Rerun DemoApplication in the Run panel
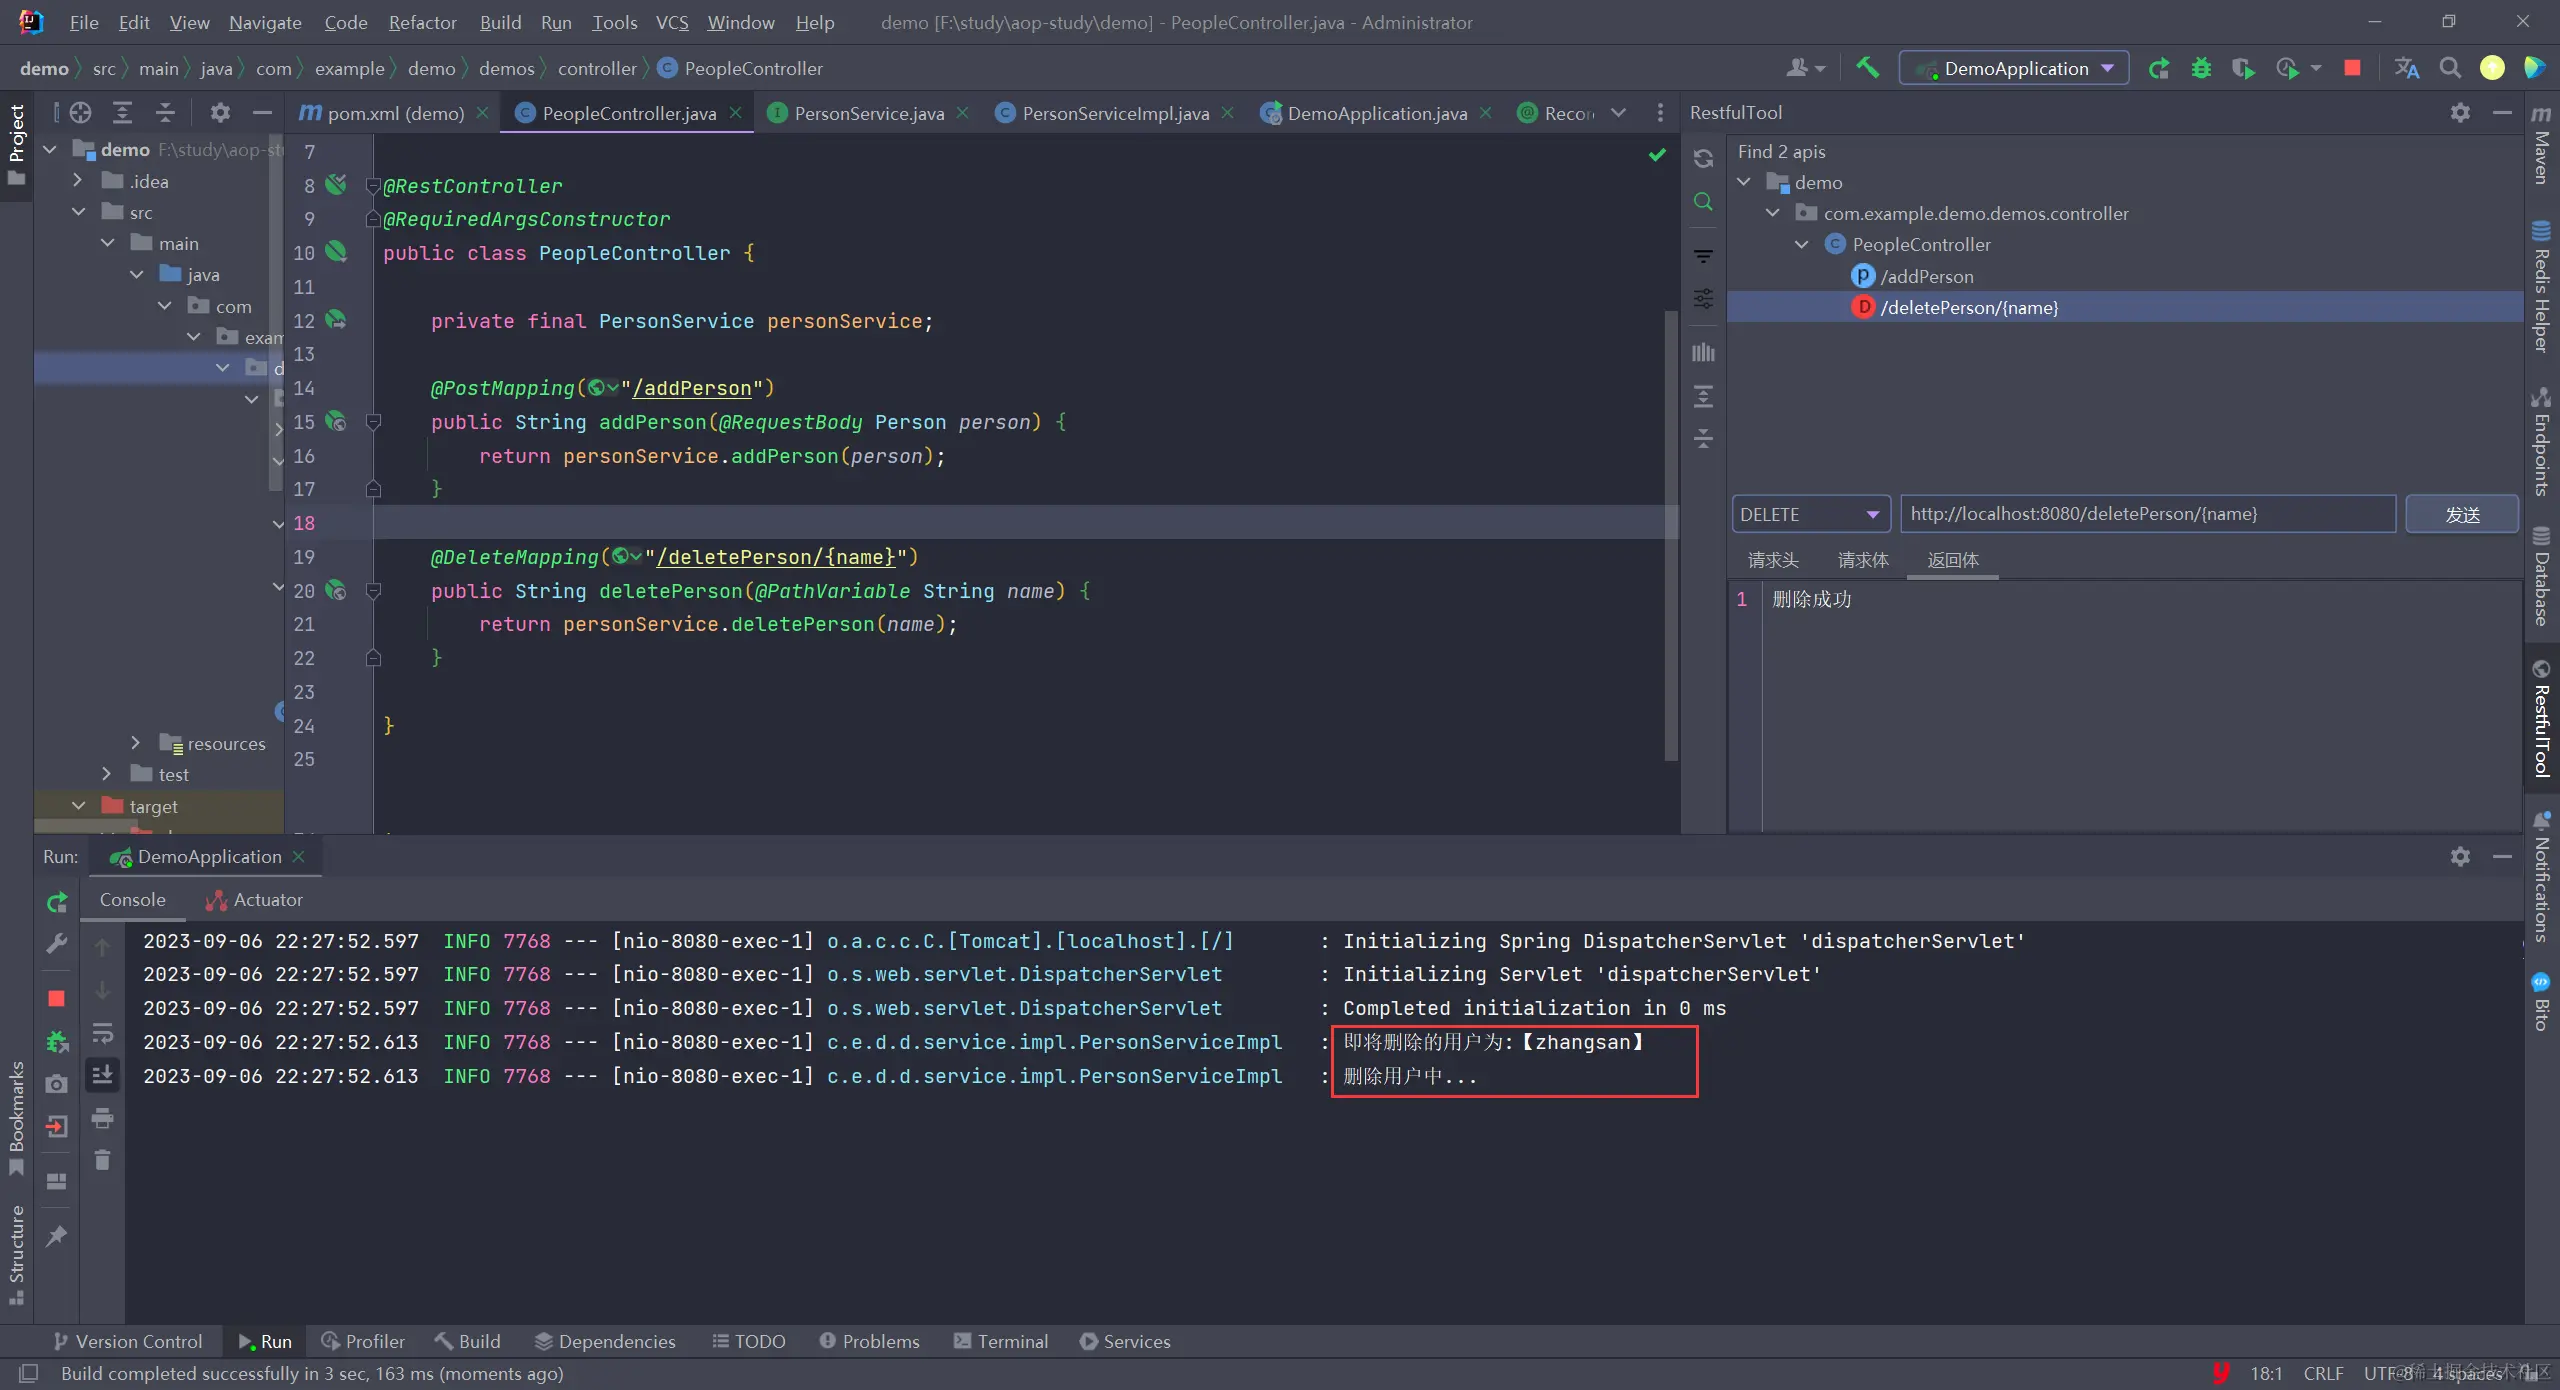Screen dimensions: 2560x1390 (57, 902)
